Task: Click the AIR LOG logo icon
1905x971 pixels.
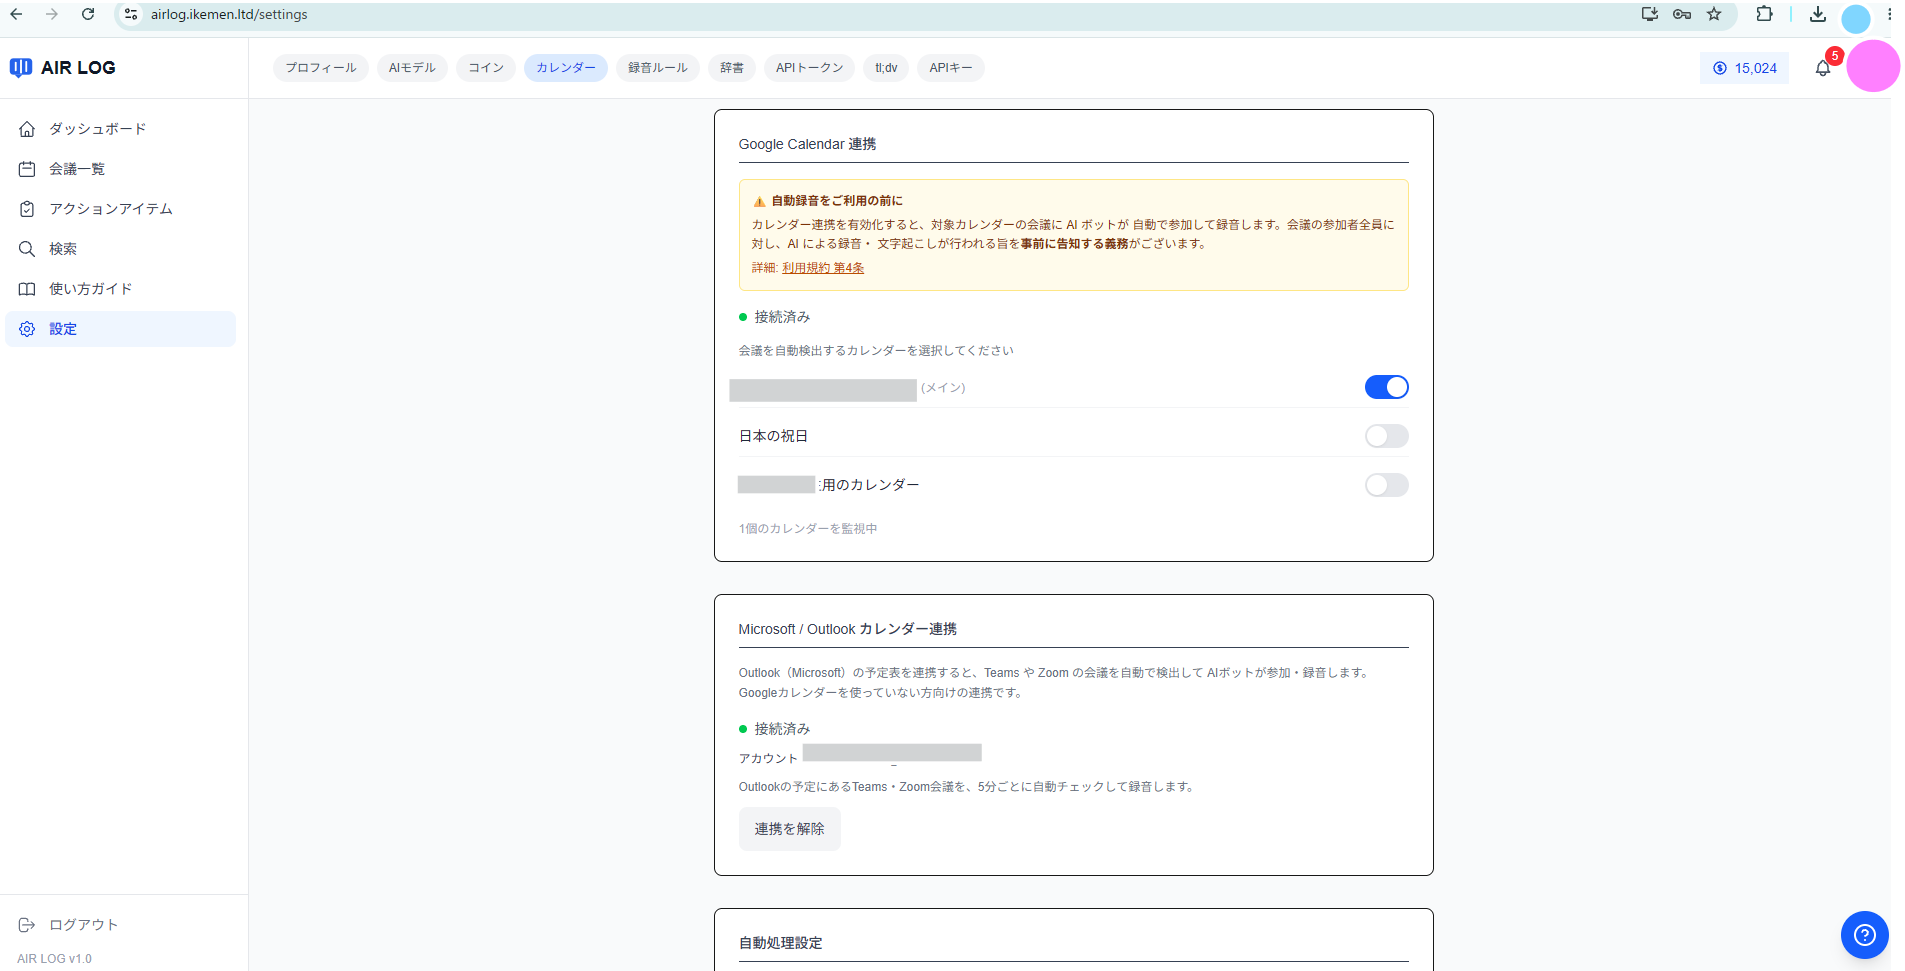Action: [21, 67]
